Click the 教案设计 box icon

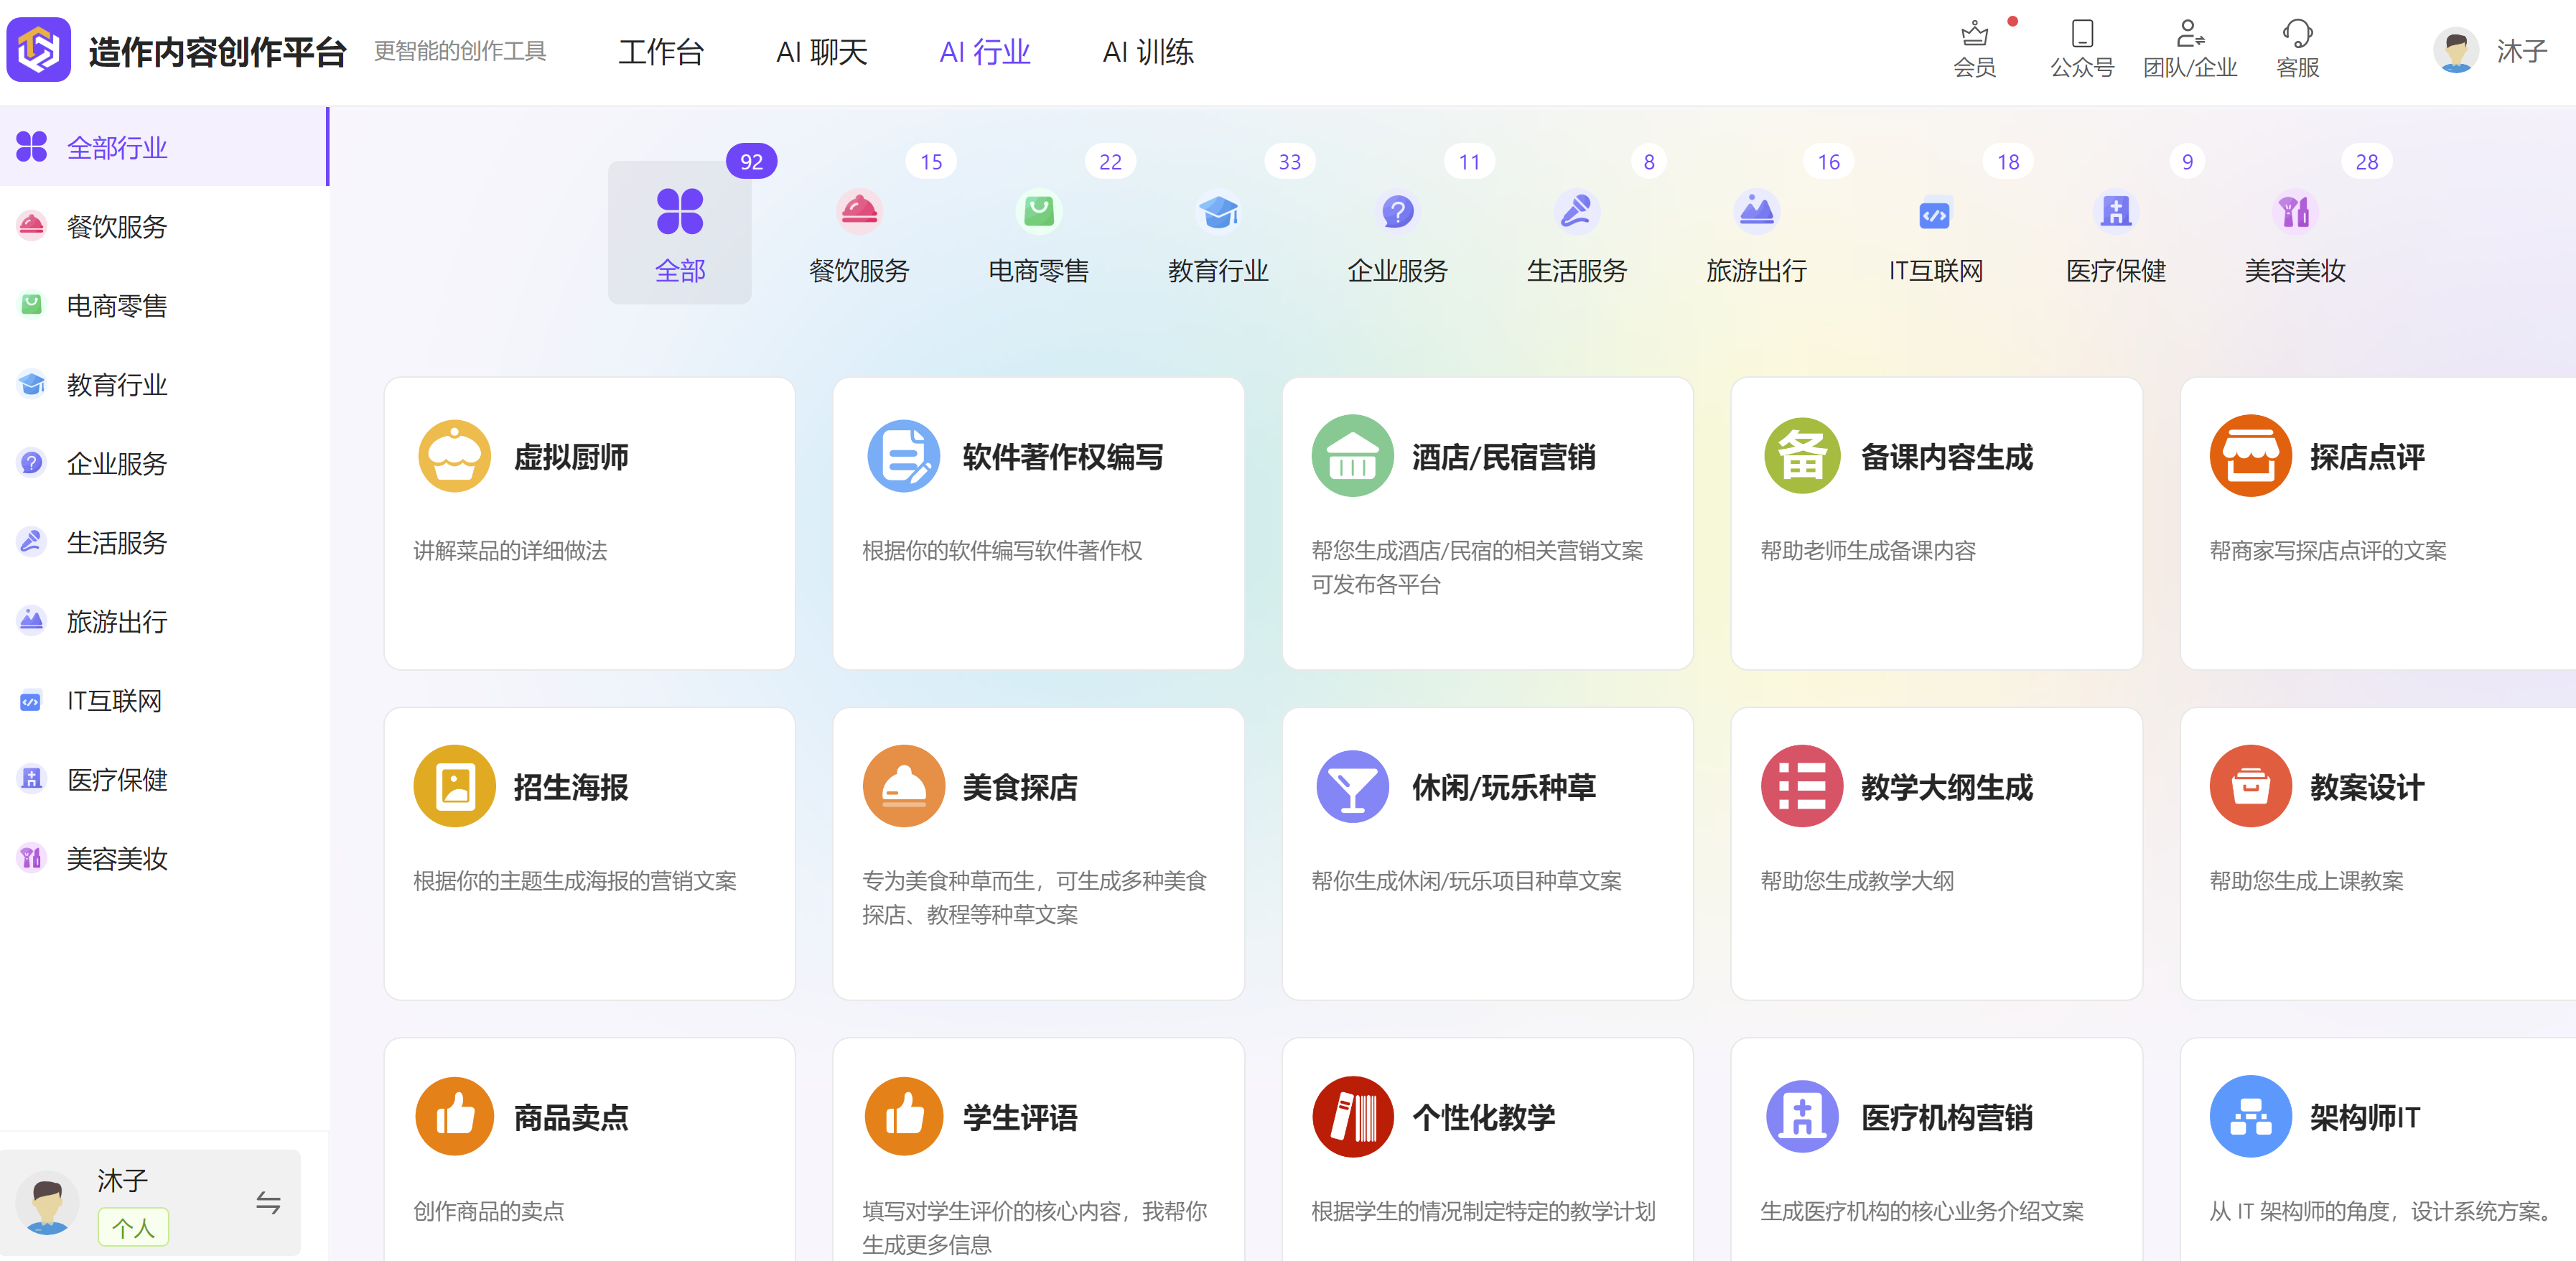2250,786
